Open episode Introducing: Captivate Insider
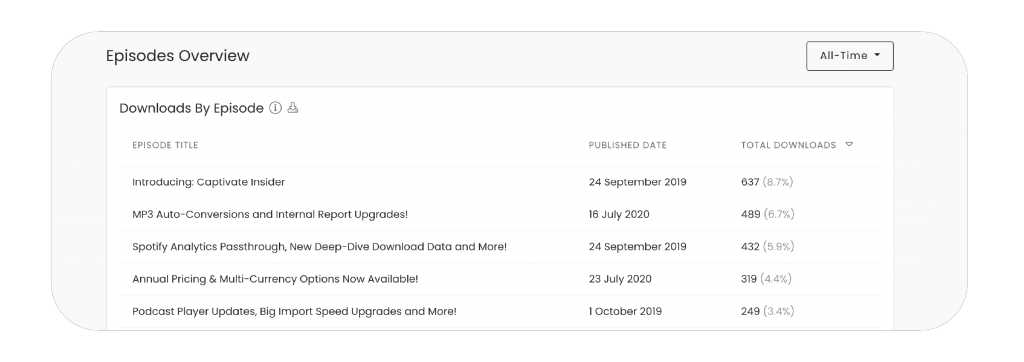Screen dimensions: 1024x362 coord(208,182)
